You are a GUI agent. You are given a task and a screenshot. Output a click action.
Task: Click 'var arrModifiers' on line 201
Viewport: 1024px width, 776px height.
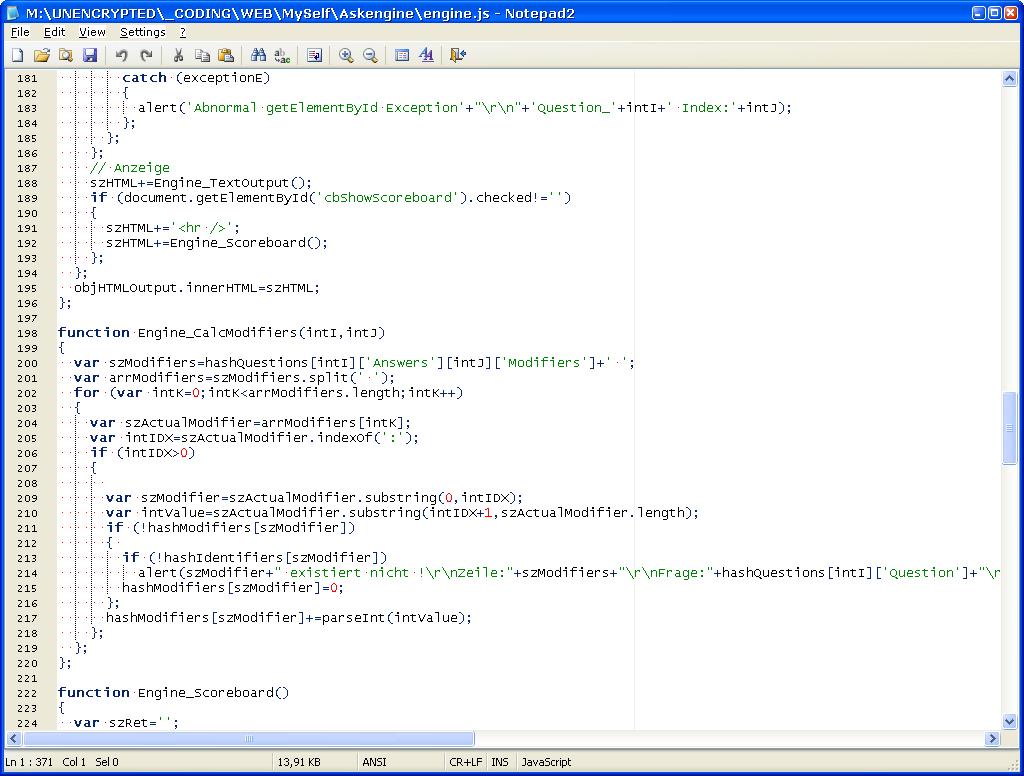(x=139, y=378)
